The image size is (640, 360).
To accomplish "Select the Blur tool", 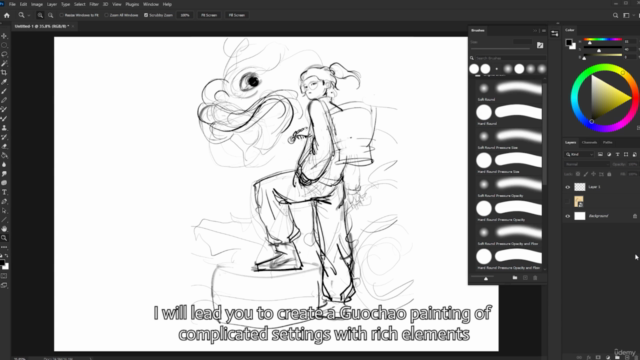I will 4,164.
